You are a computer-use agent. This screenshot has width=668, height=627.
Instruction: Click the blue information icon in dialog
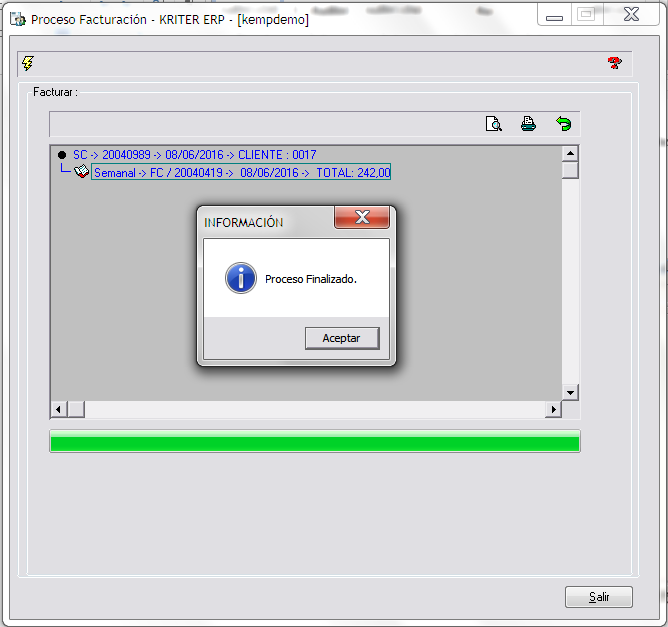click(x=241, y=278)
